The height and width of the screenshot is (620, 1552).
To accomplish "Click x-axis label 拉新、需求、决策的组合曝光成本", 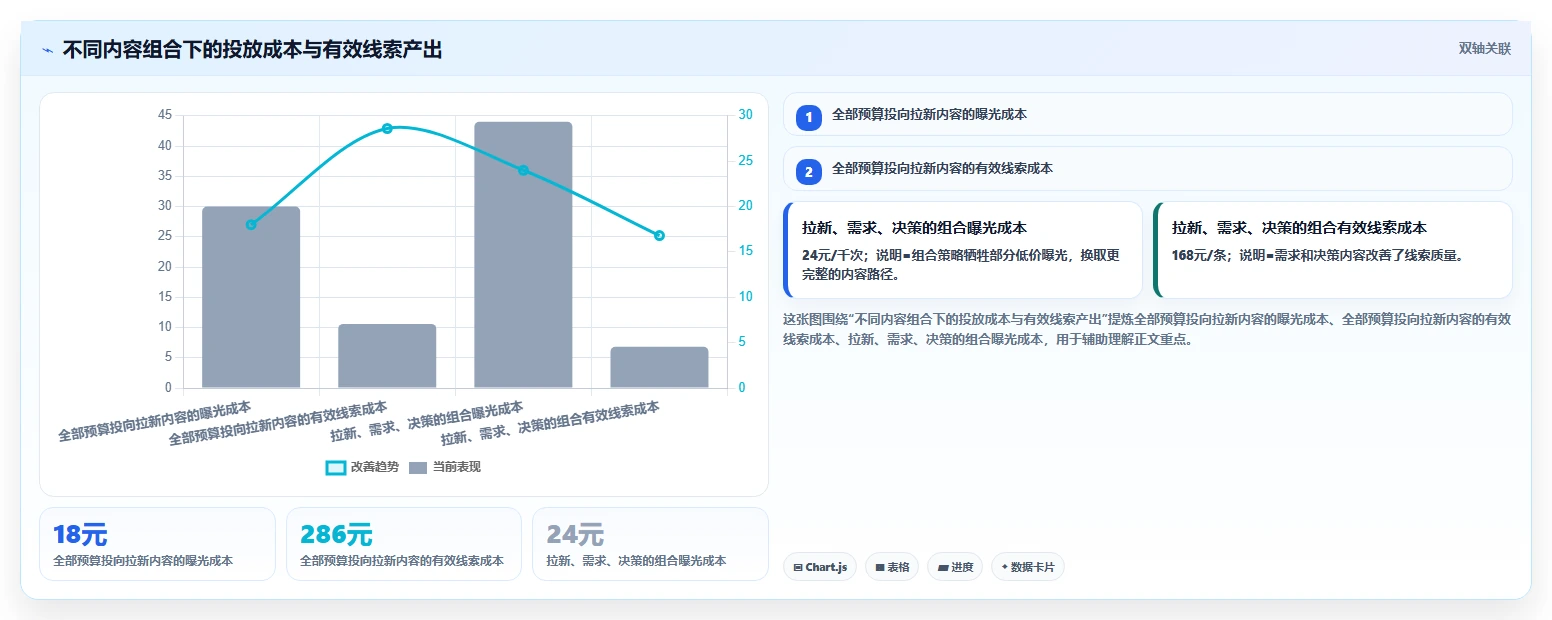I will point(427,422).
